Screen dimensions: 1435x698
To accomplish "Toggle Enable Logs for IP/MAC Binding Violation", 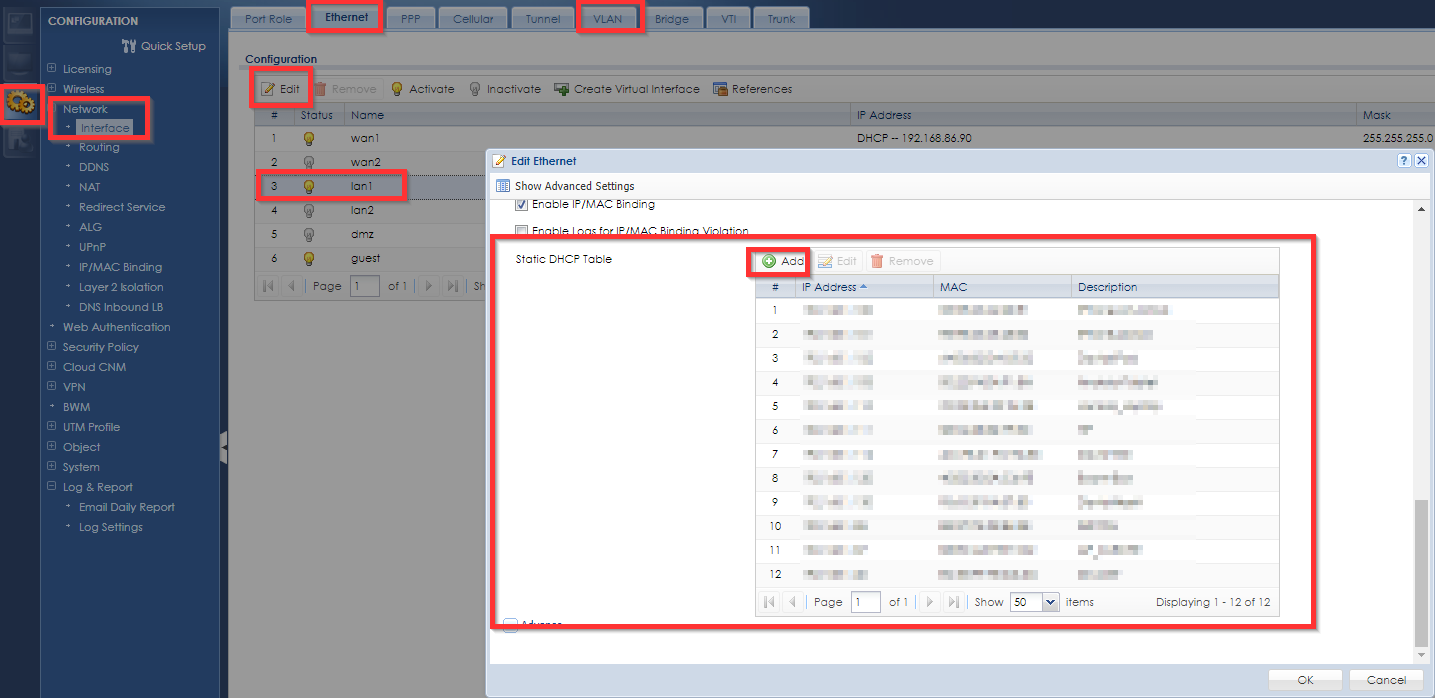I will pos(521,231).
